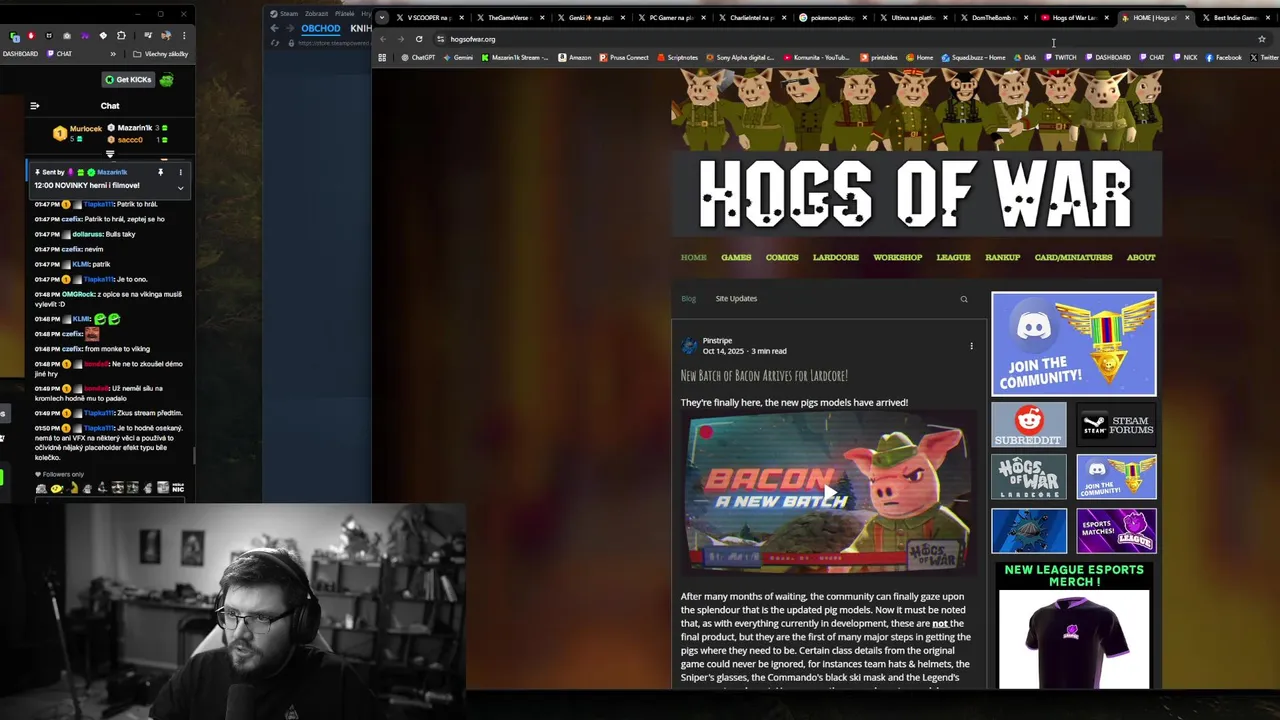Open extensions puzzle icon in chat window

click(121, 36)
